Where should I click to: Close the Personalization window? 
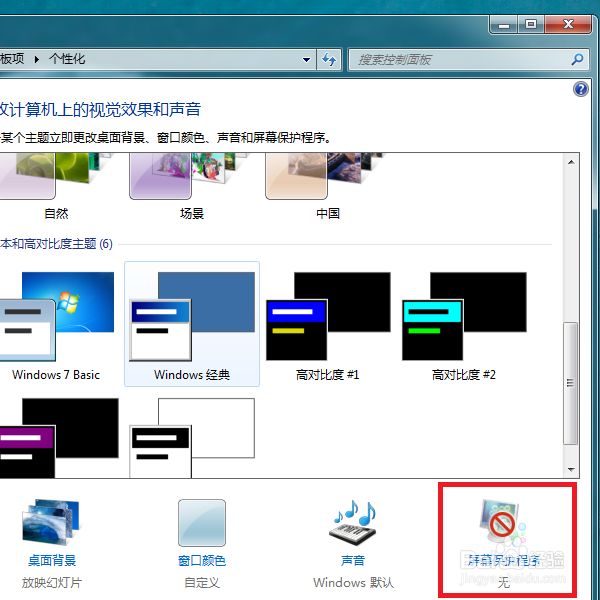[568, 25]
